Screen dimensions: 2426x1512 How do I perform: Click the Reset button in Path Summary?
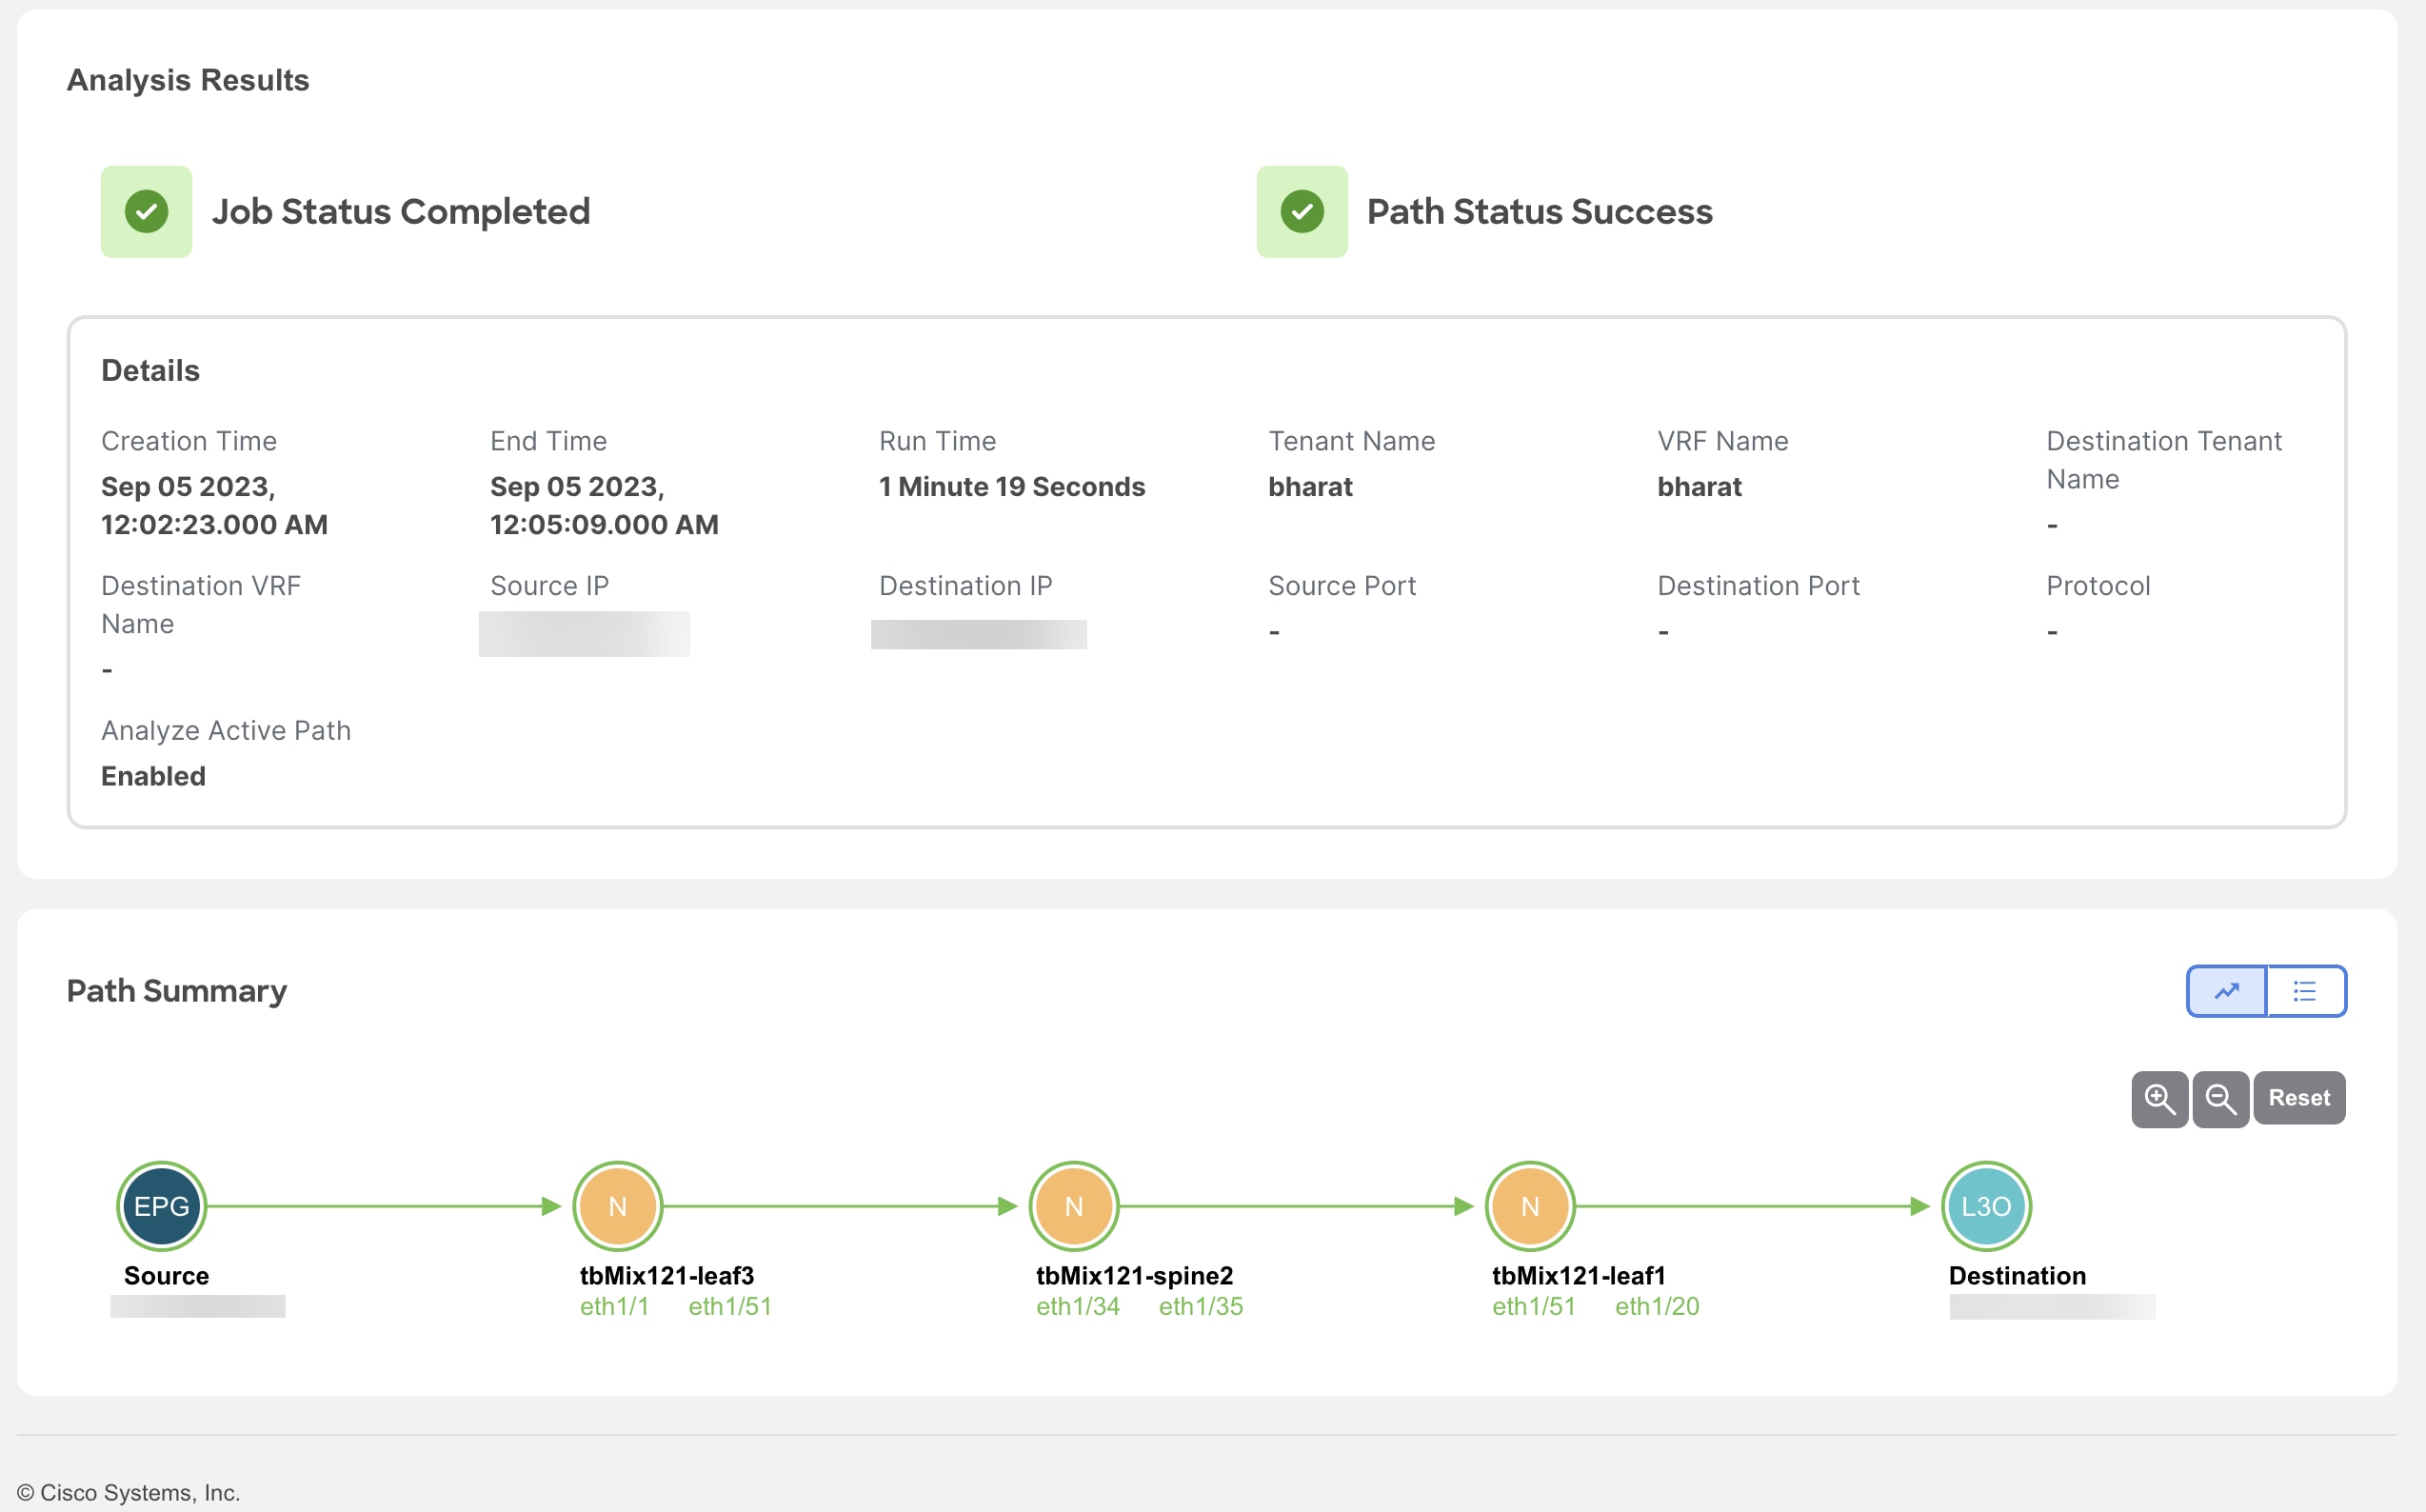[2300, 1096]
